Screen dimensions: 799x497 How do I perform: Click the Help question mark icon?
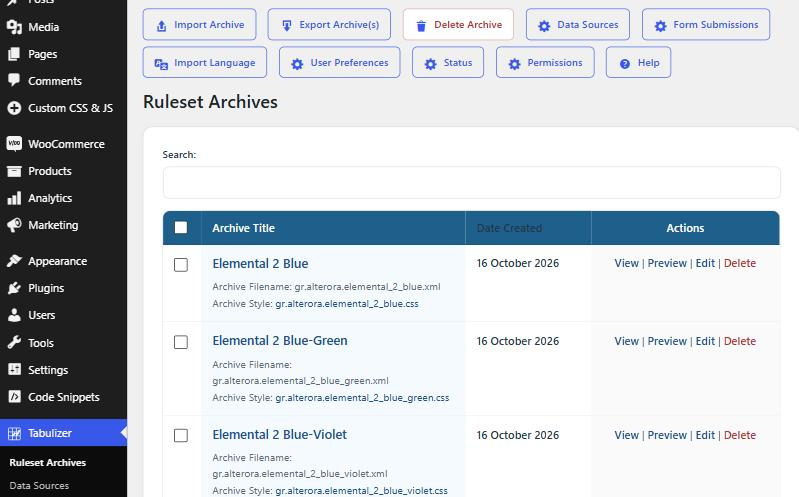tap(625, 64)
